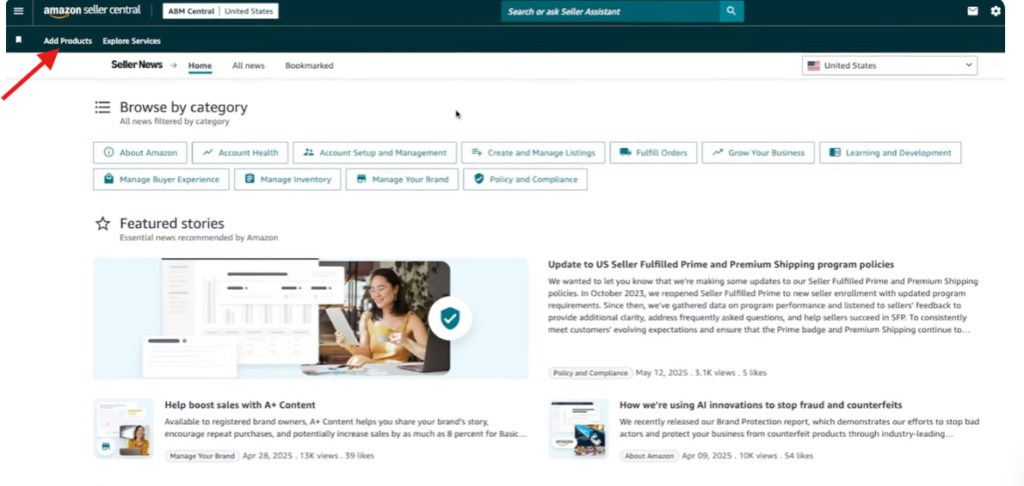This screenshot has height=486, width=1024.
Task: Filter by Policy and Compliance category
Action: pos(525,179)
